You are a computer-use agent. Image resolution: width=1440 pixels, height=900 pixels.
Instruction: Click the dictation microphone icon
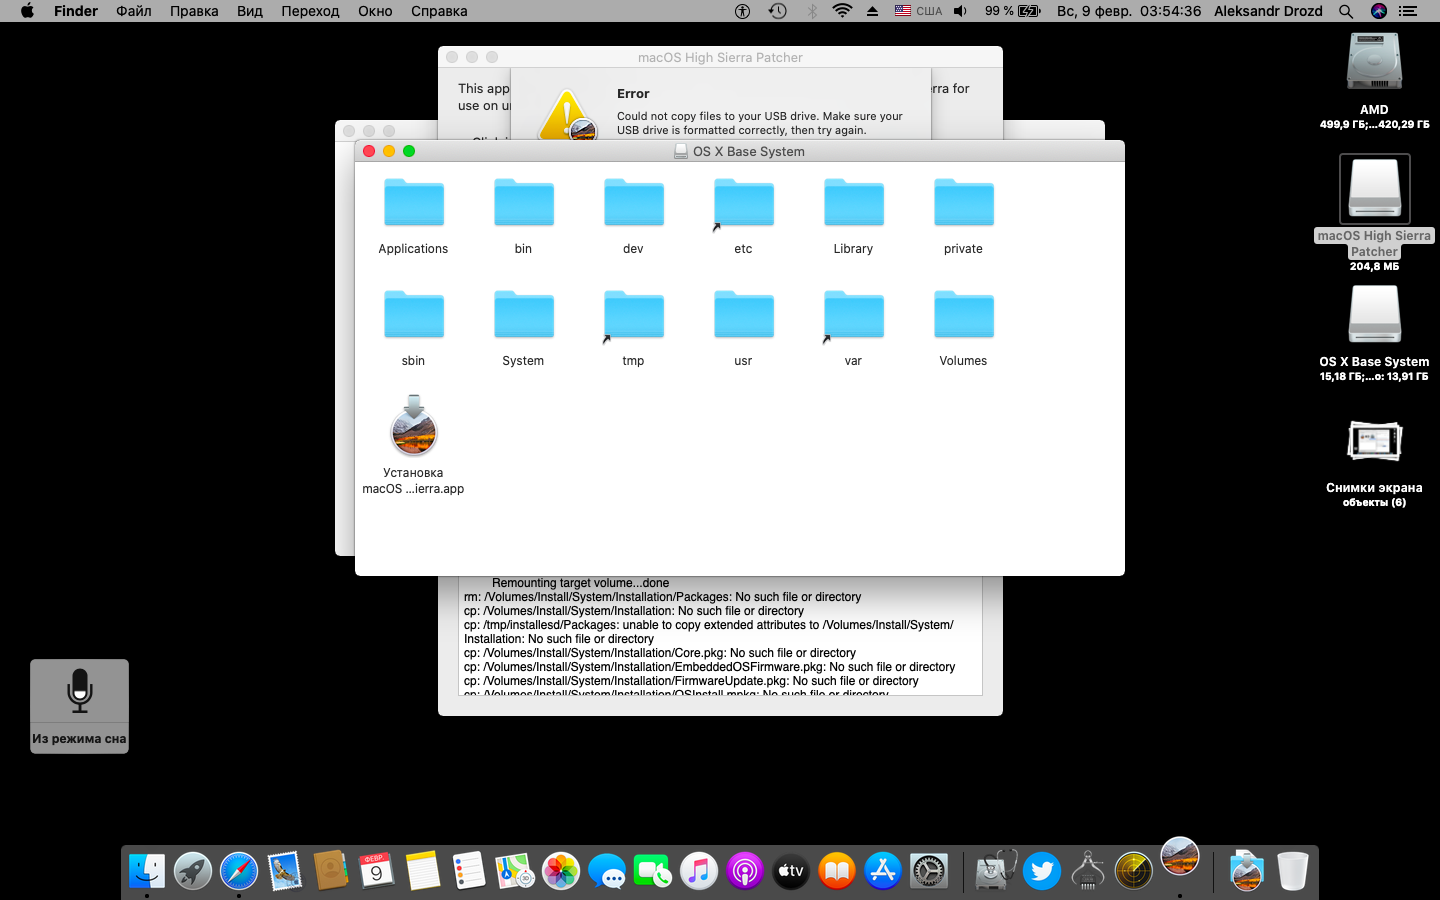click(80, 690)
